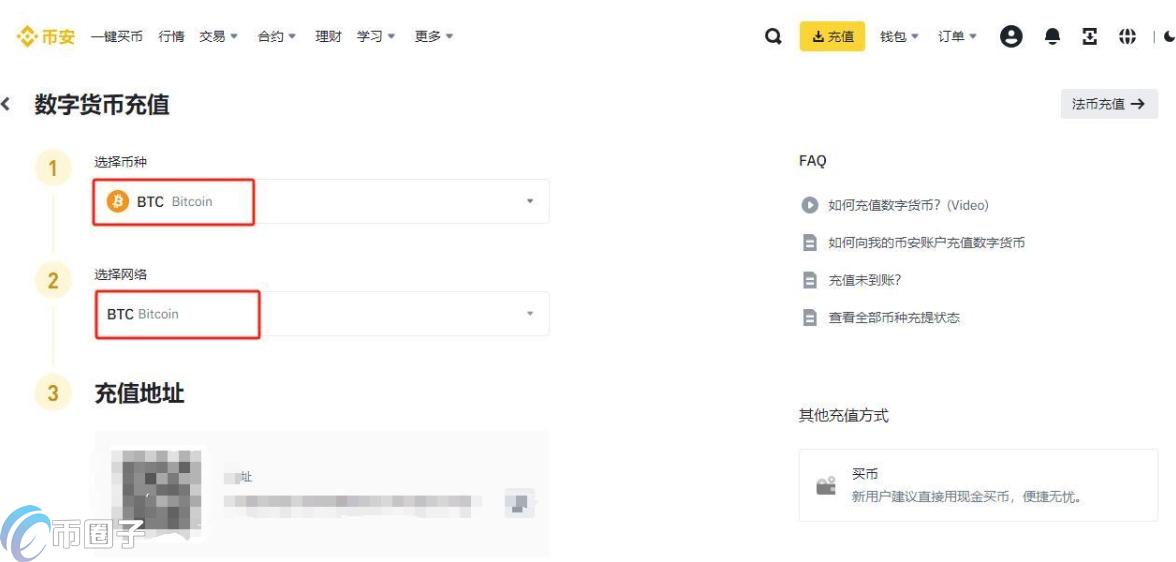Viewport: 1176px width, 562px height.
Task: Select the 买币 buy crypto card
Action: [979, 485]
